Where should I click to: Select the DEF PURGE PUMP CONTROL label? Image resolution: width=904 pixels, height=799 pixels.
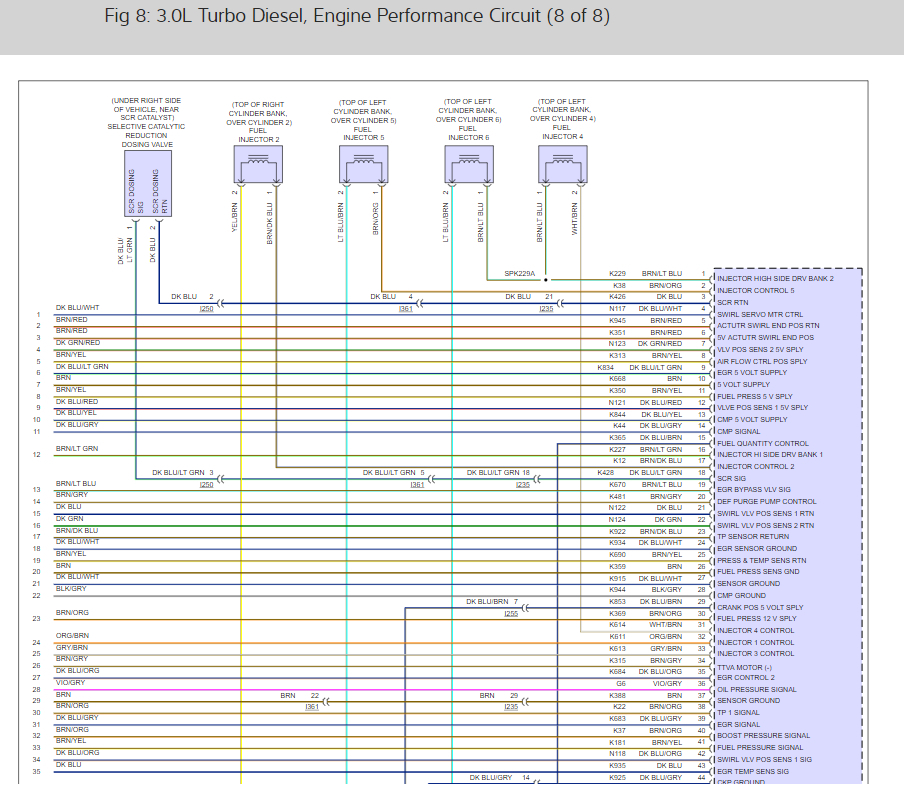pos(766,502)
